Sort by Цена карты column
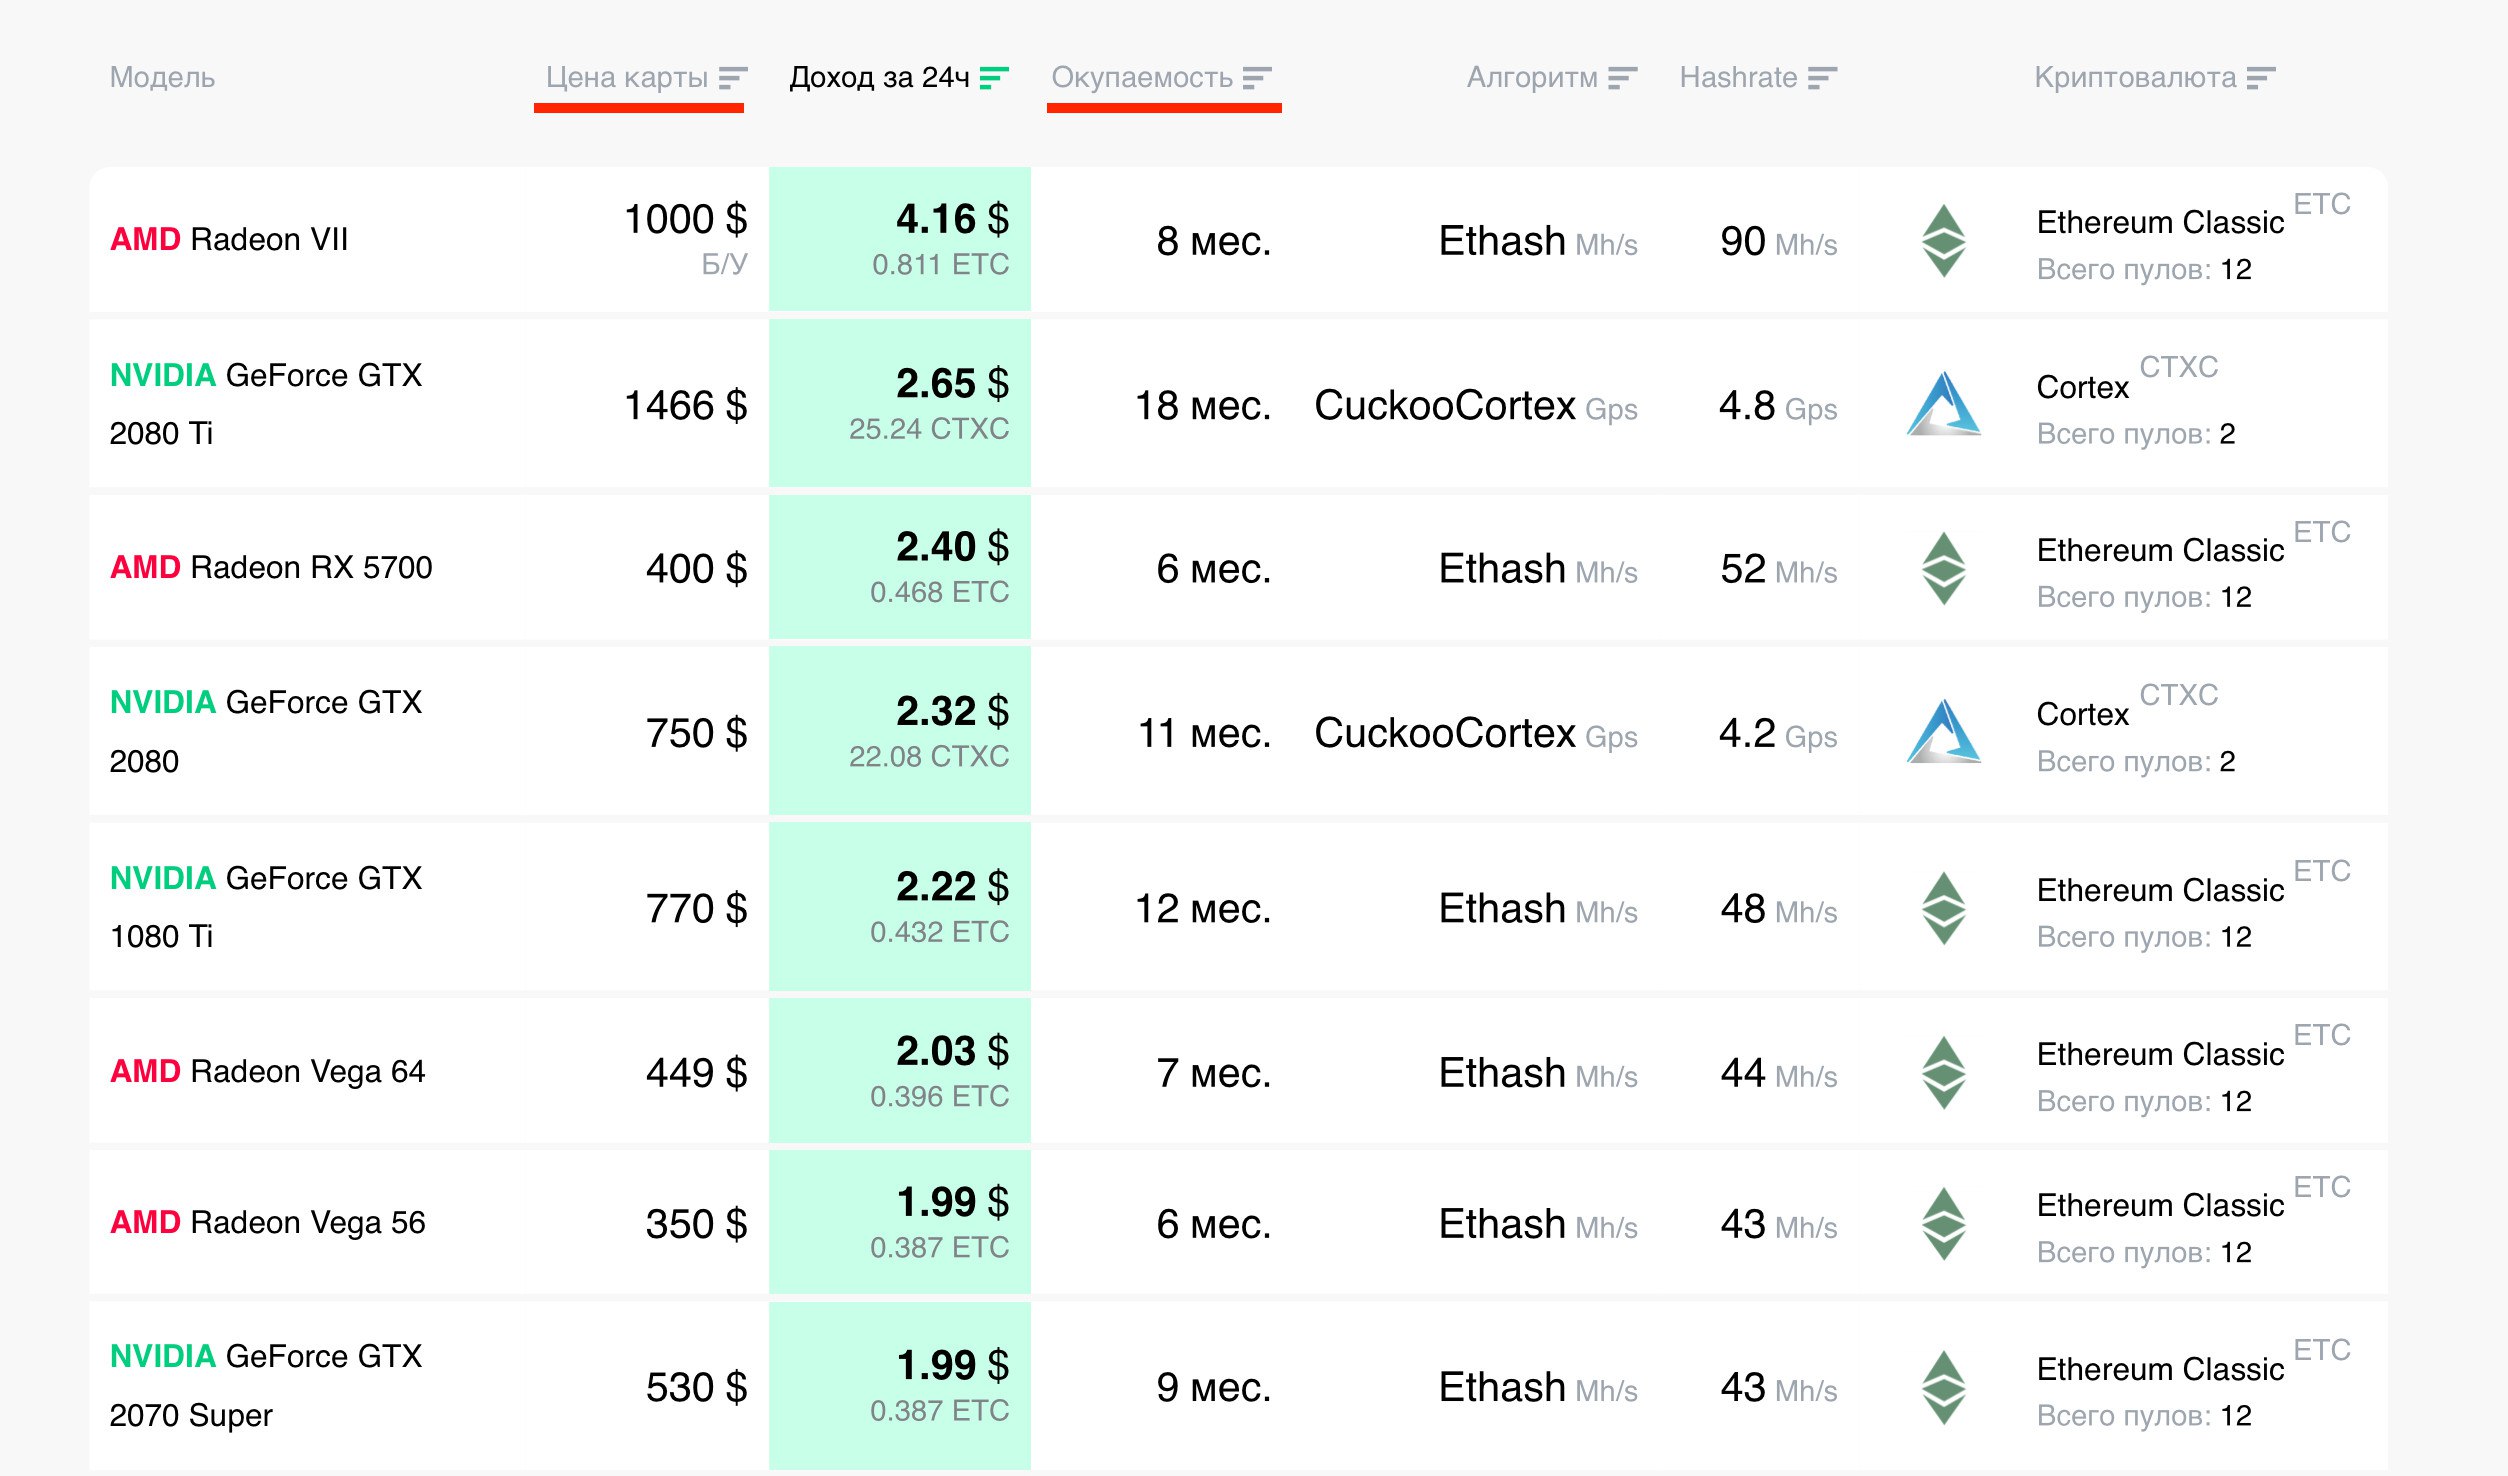The height and width of the screenshot is (1476, 2508). [646, 78]
